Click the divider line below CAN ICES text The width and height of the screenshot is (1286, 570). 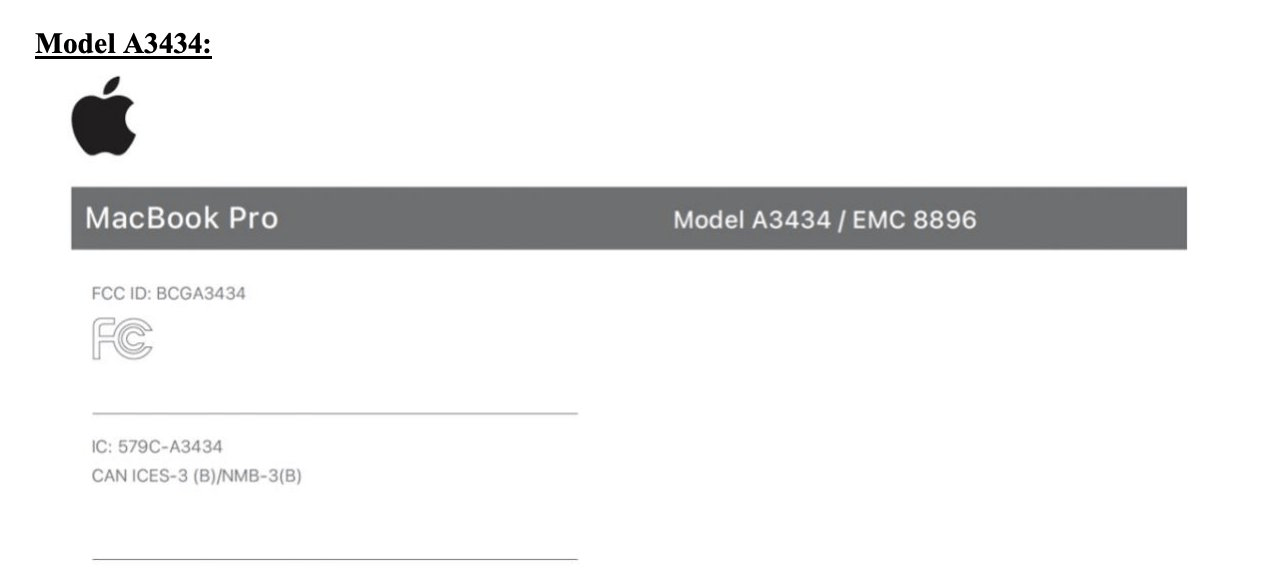334,558
